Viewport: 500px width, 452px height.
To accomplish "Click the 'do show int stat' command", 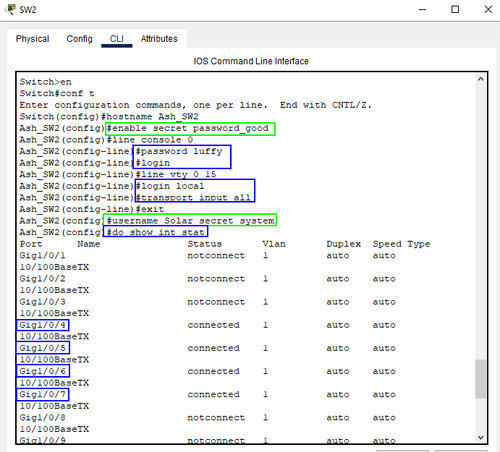I will (x=155, y=232).
